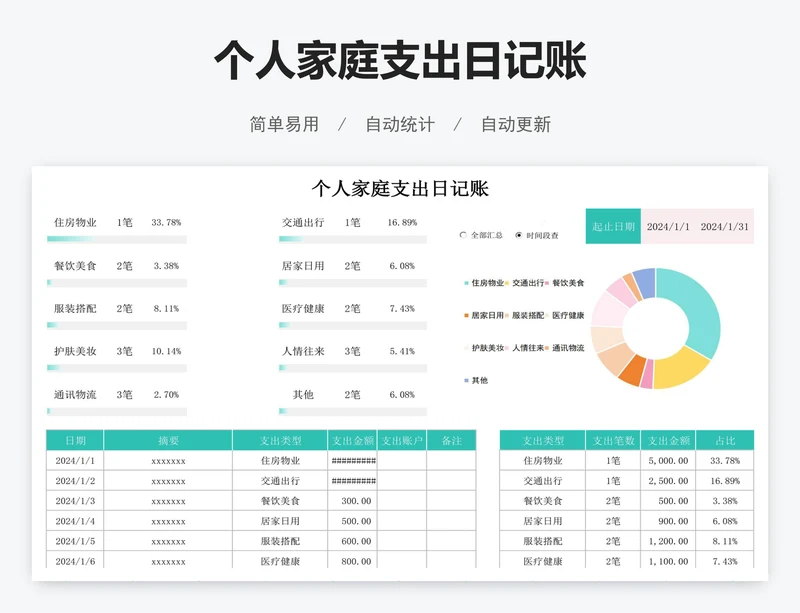Click 其他 legend entry with blue marker
The image size is (800, 613).
pyautogui.click(x=476, y=380)
